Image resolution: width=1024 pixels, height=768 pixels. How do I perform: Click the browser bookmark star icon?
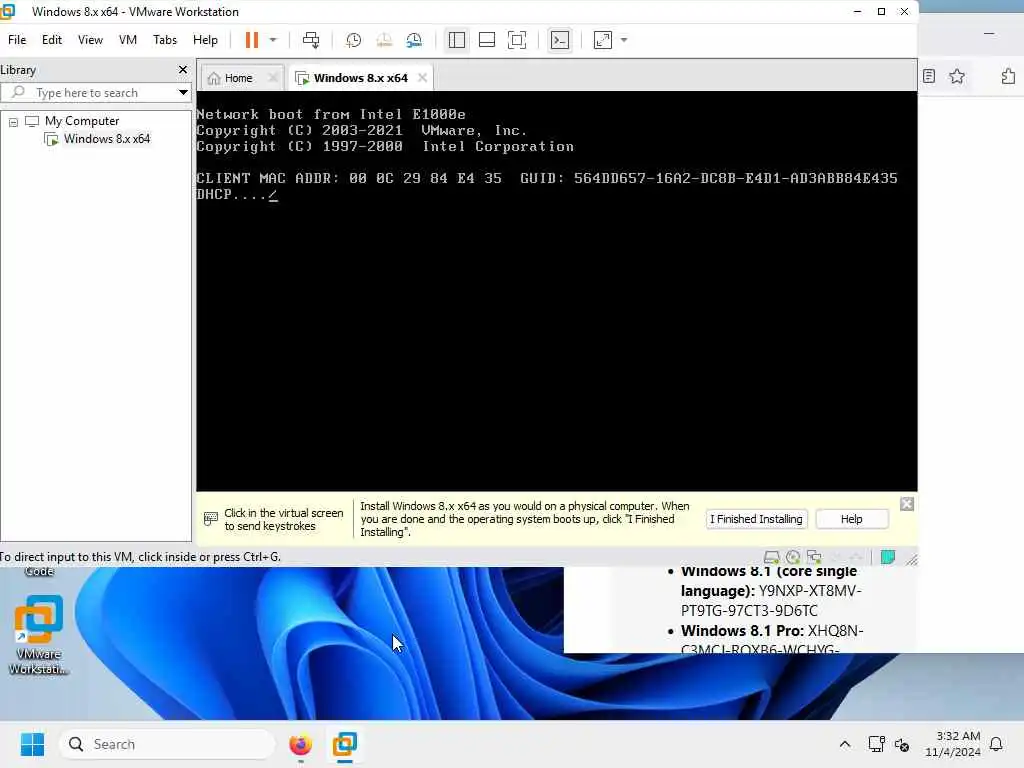[x=957, y=76]
